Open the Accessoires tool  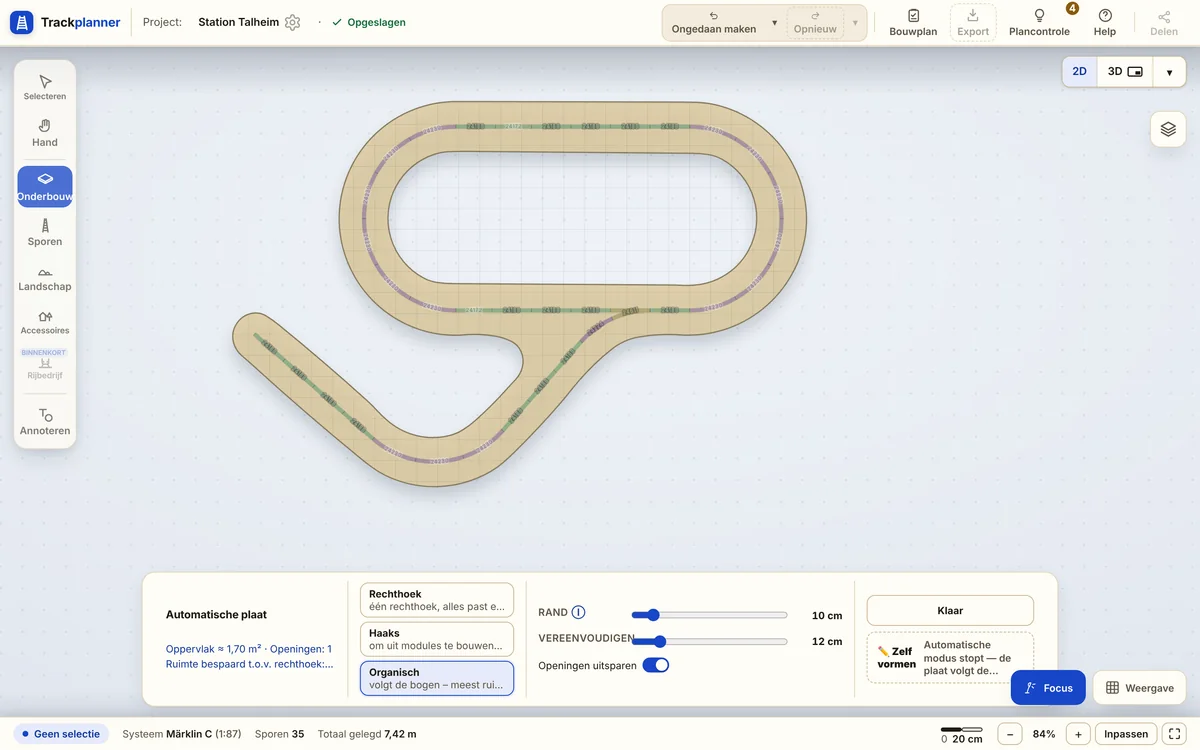pyautogui.click(x=45, y=322)
